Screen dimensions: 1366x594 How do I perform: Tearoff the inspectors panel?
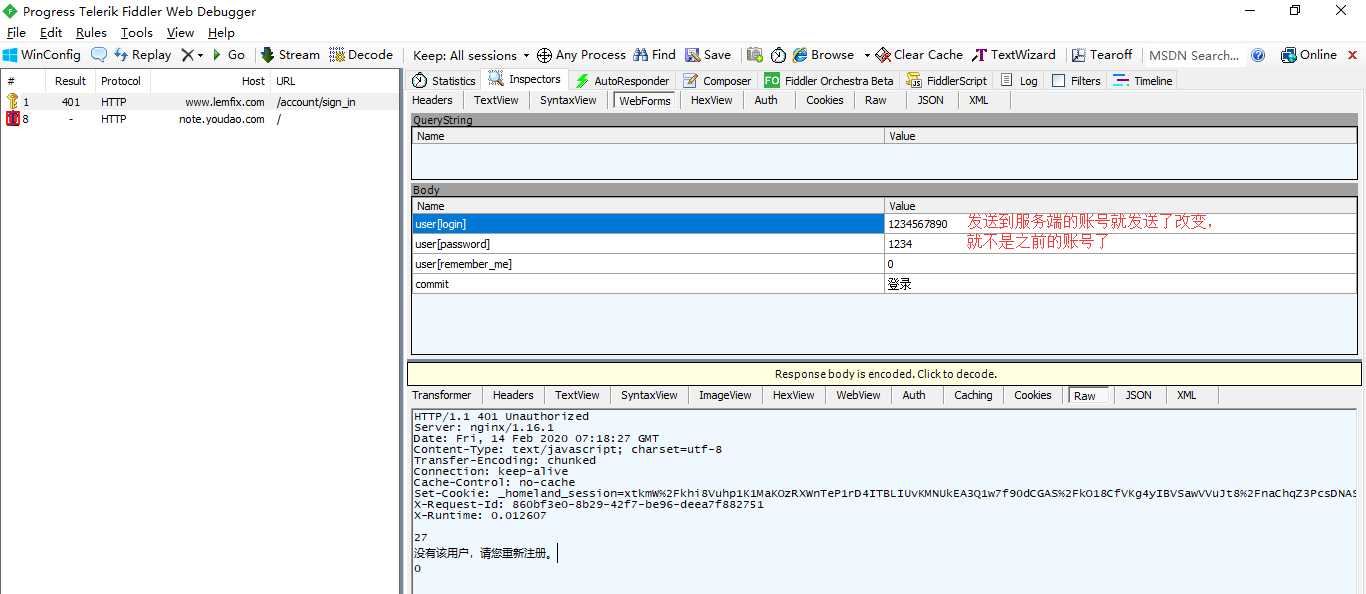coord(1101,55)
